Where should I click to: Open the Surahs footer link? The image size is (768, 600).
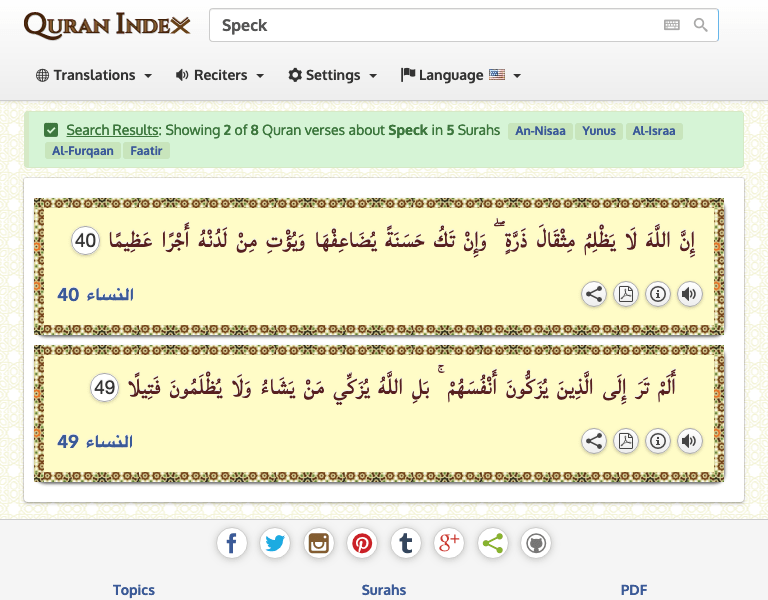(x=384, y=590)
